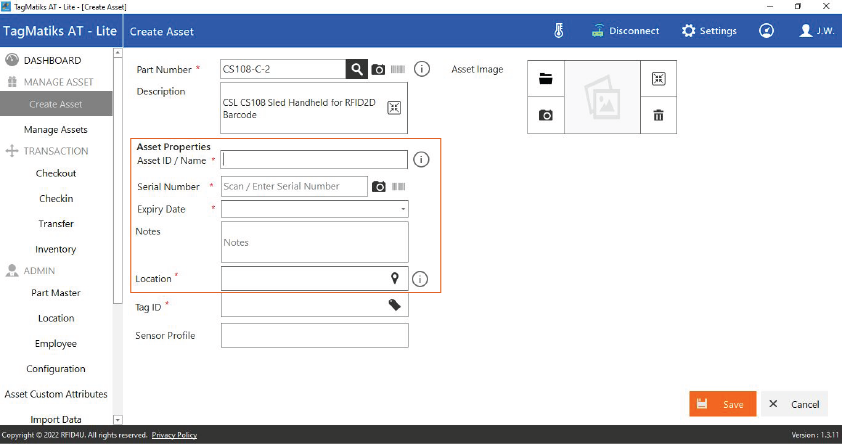Open Manage Assets in sidebar
Image resolution: width=842 pixels, height=444 pixels.
(56, 129)
